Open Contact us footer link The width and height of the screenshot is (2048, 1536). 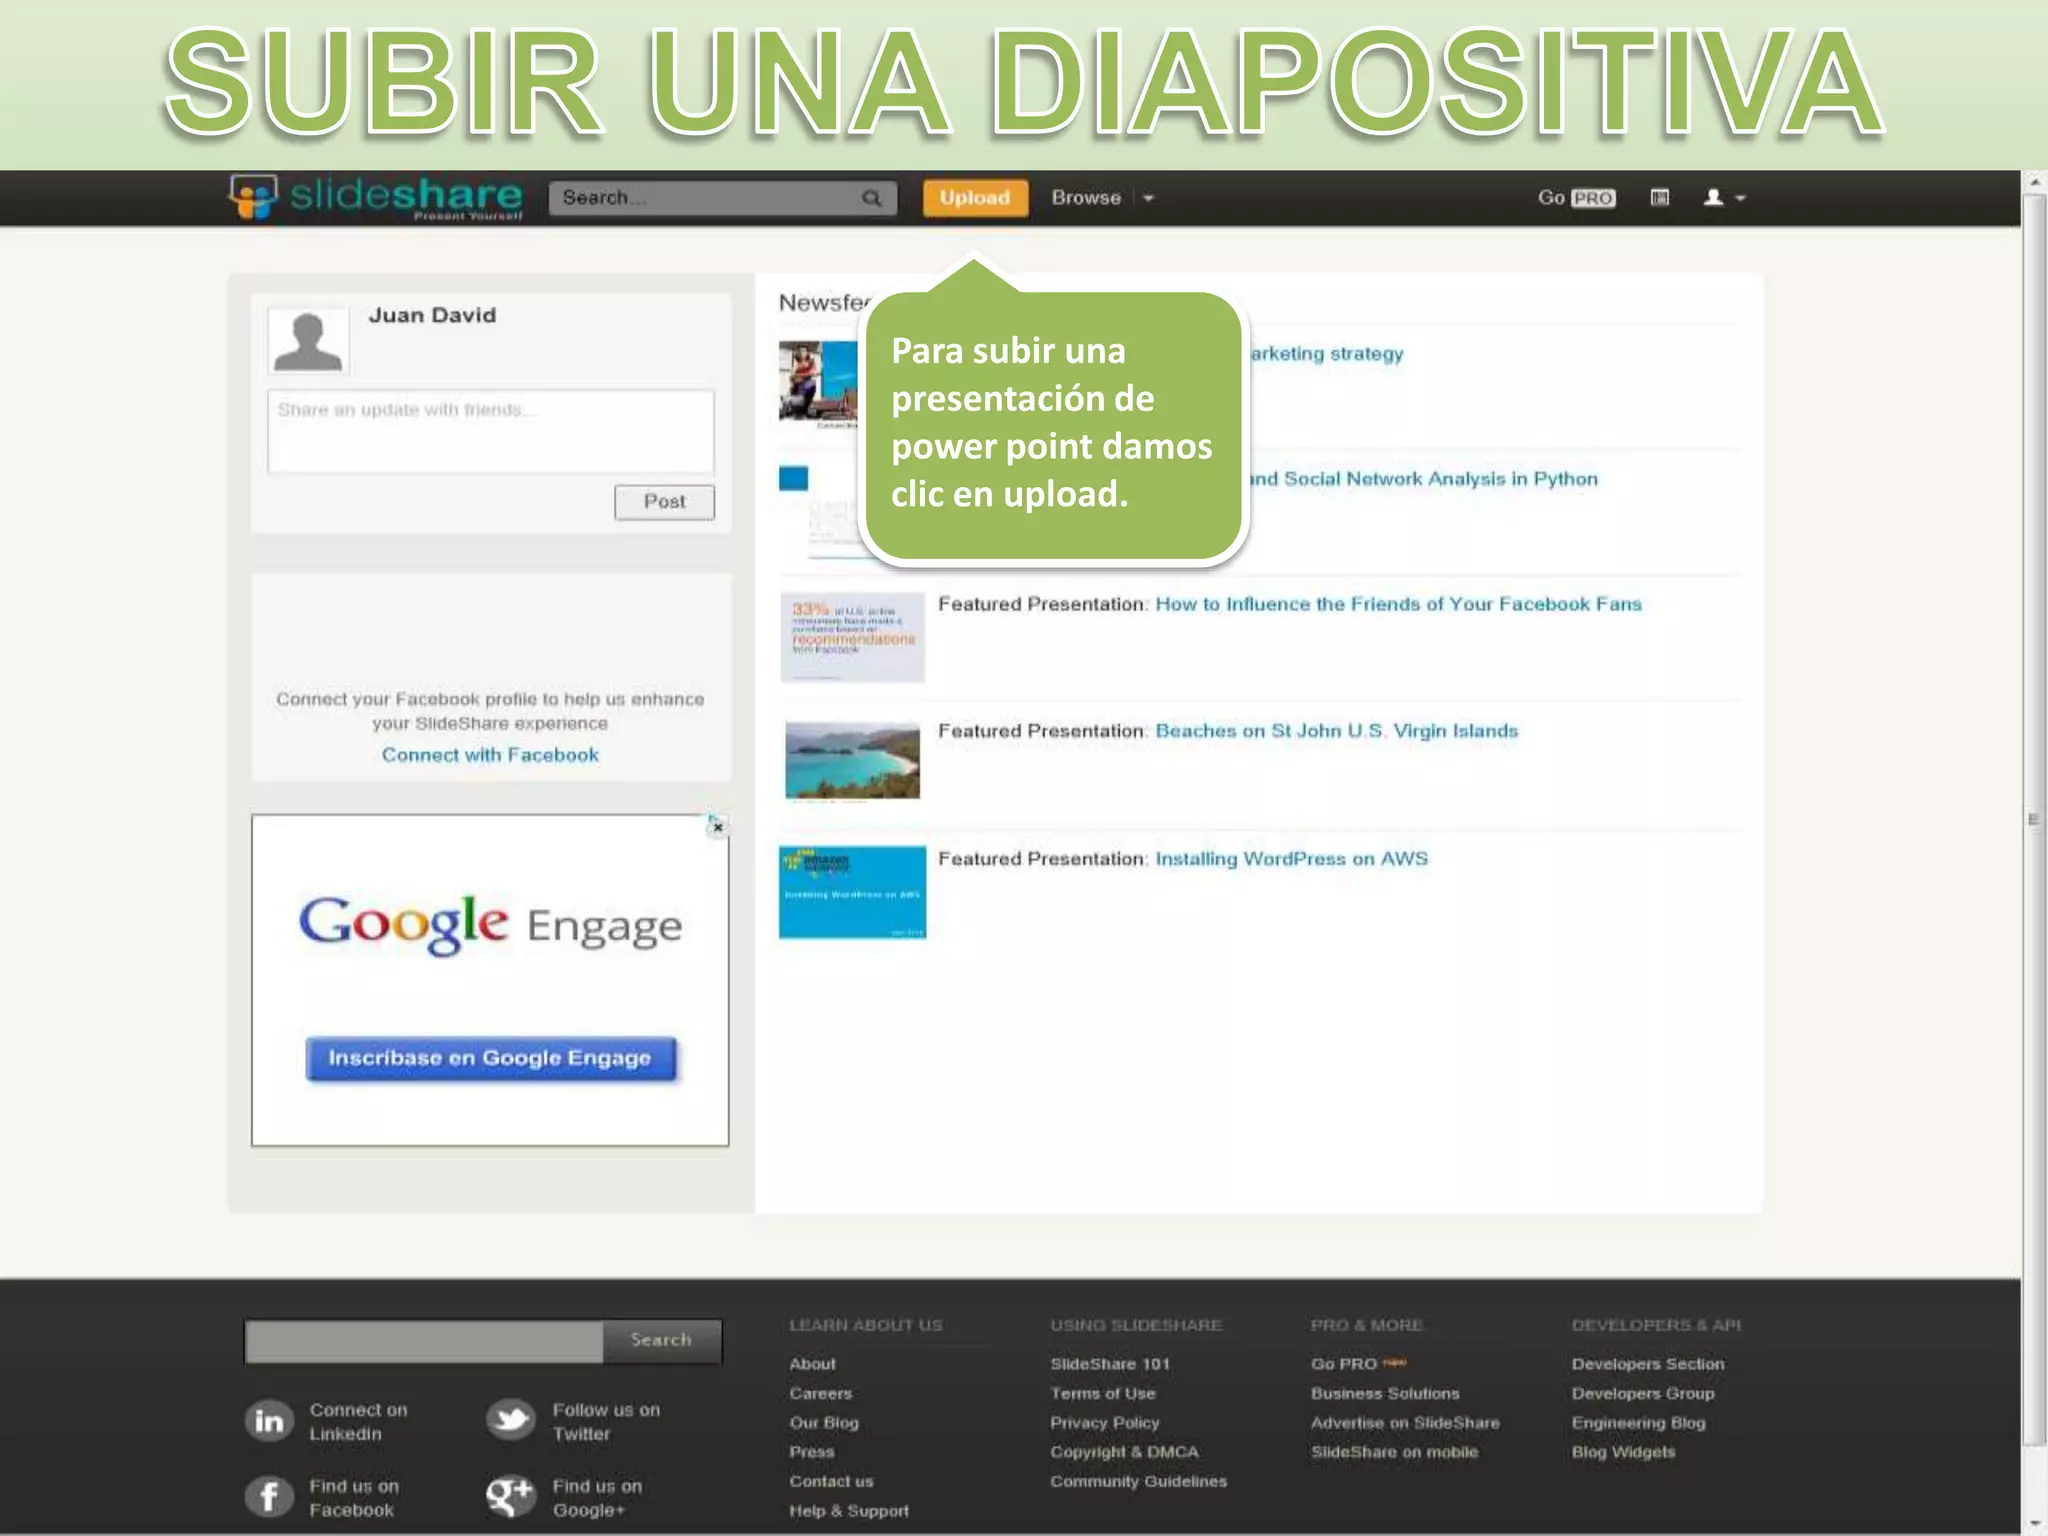[831, 1481]
